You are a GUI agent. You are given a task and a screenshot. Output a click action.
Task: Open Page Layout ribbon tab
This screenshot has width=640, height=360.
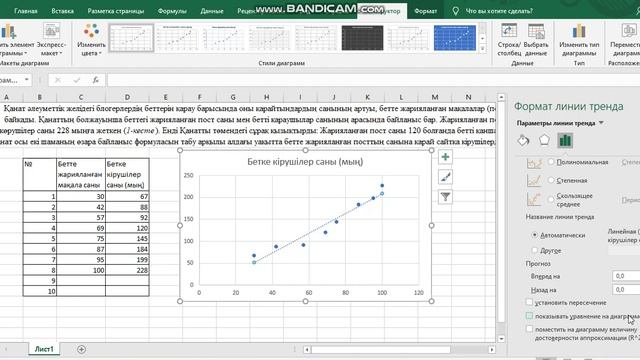116,11
